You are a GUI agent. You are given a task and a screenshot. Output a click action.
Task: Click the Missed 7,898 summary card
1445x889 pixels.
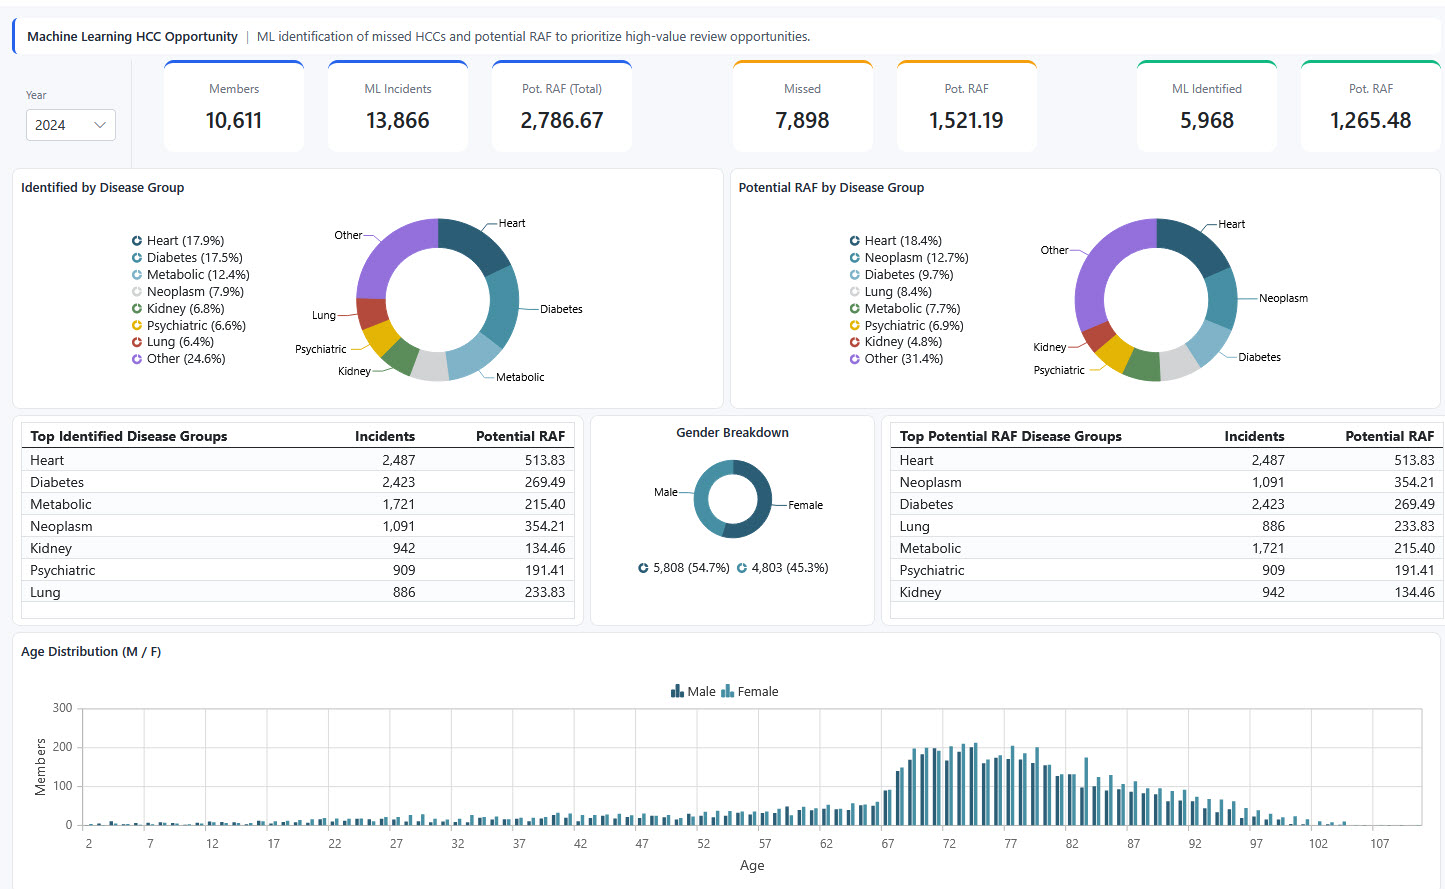click(x=802, y=107)
